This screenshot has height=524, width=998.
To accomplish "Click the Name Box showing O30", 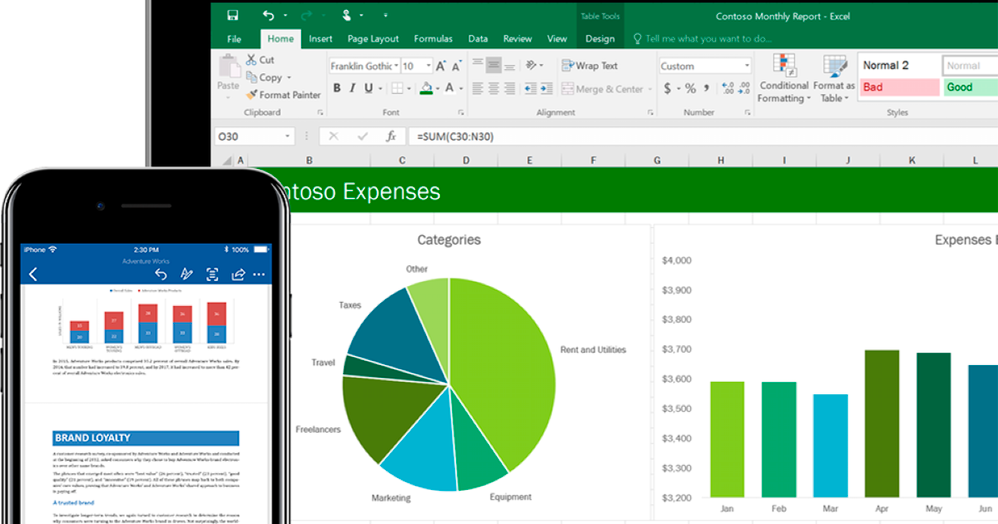I will pyautogui.click(x=247, y=136).
